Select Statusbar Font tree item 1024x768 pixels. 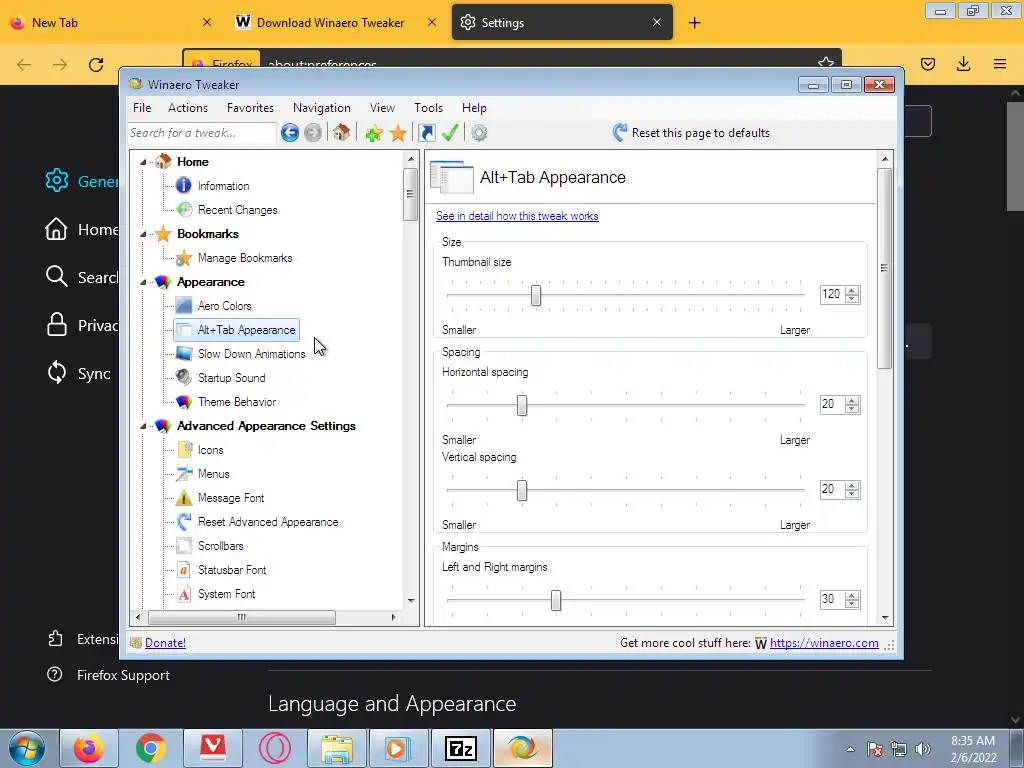pos(232,570)
